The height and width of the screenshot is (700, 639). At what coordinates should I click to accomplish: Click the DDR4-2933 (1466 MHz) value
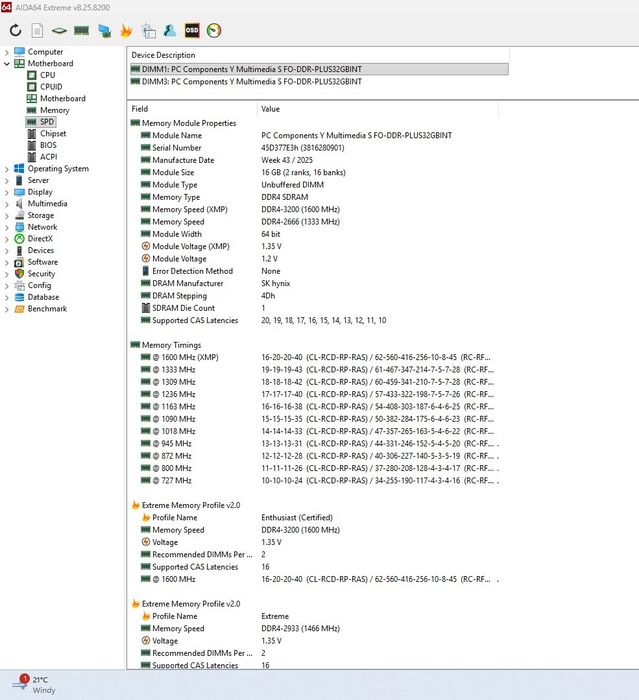coord(301,629)
